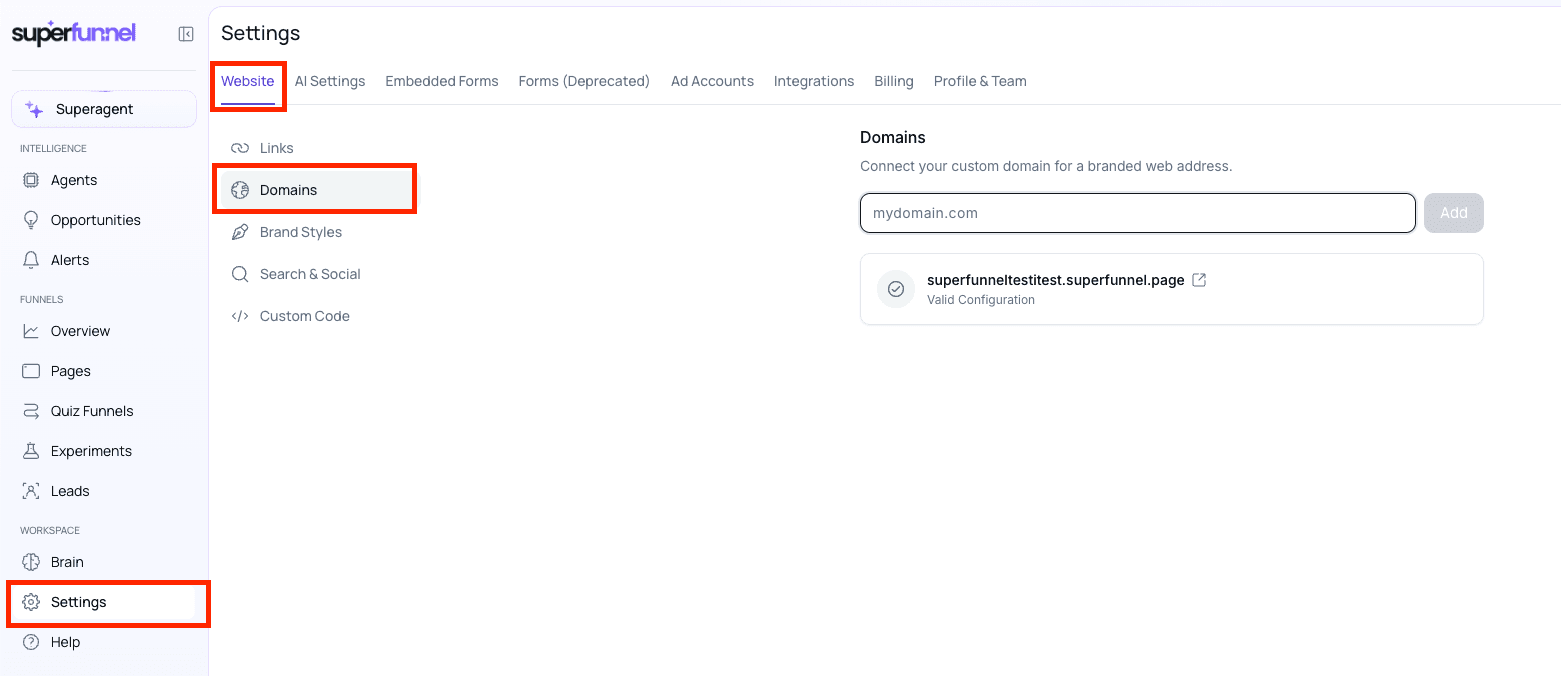Click the 'Connect your custom domain' description

click(1046, 166)
